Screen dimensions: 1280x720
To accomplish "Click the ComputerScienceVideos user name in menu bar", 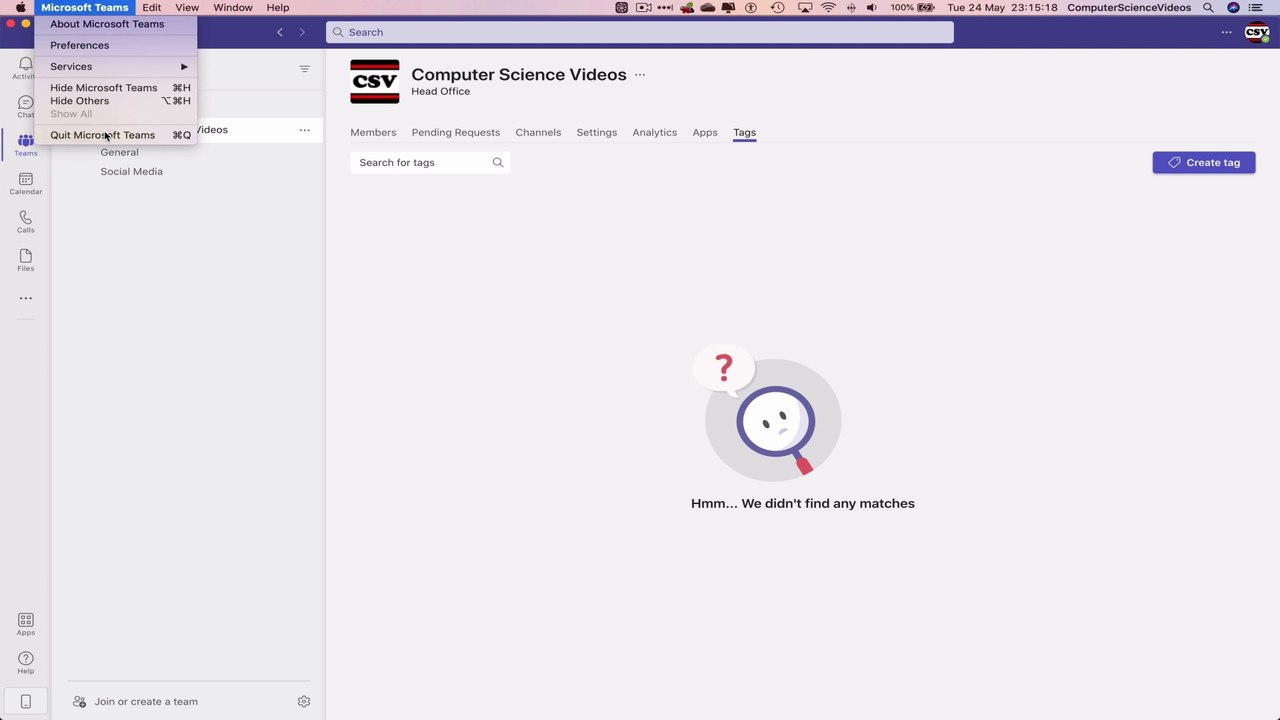I will 1129,7.
